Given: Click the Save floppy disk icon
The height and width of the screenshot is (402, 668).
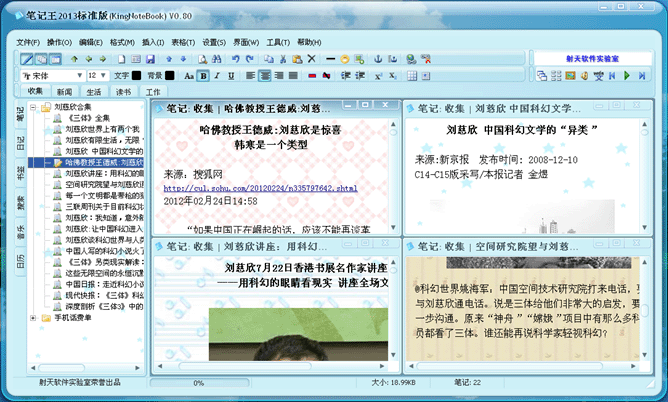Looking at the screenshot, I should click(x=149, y=59).
